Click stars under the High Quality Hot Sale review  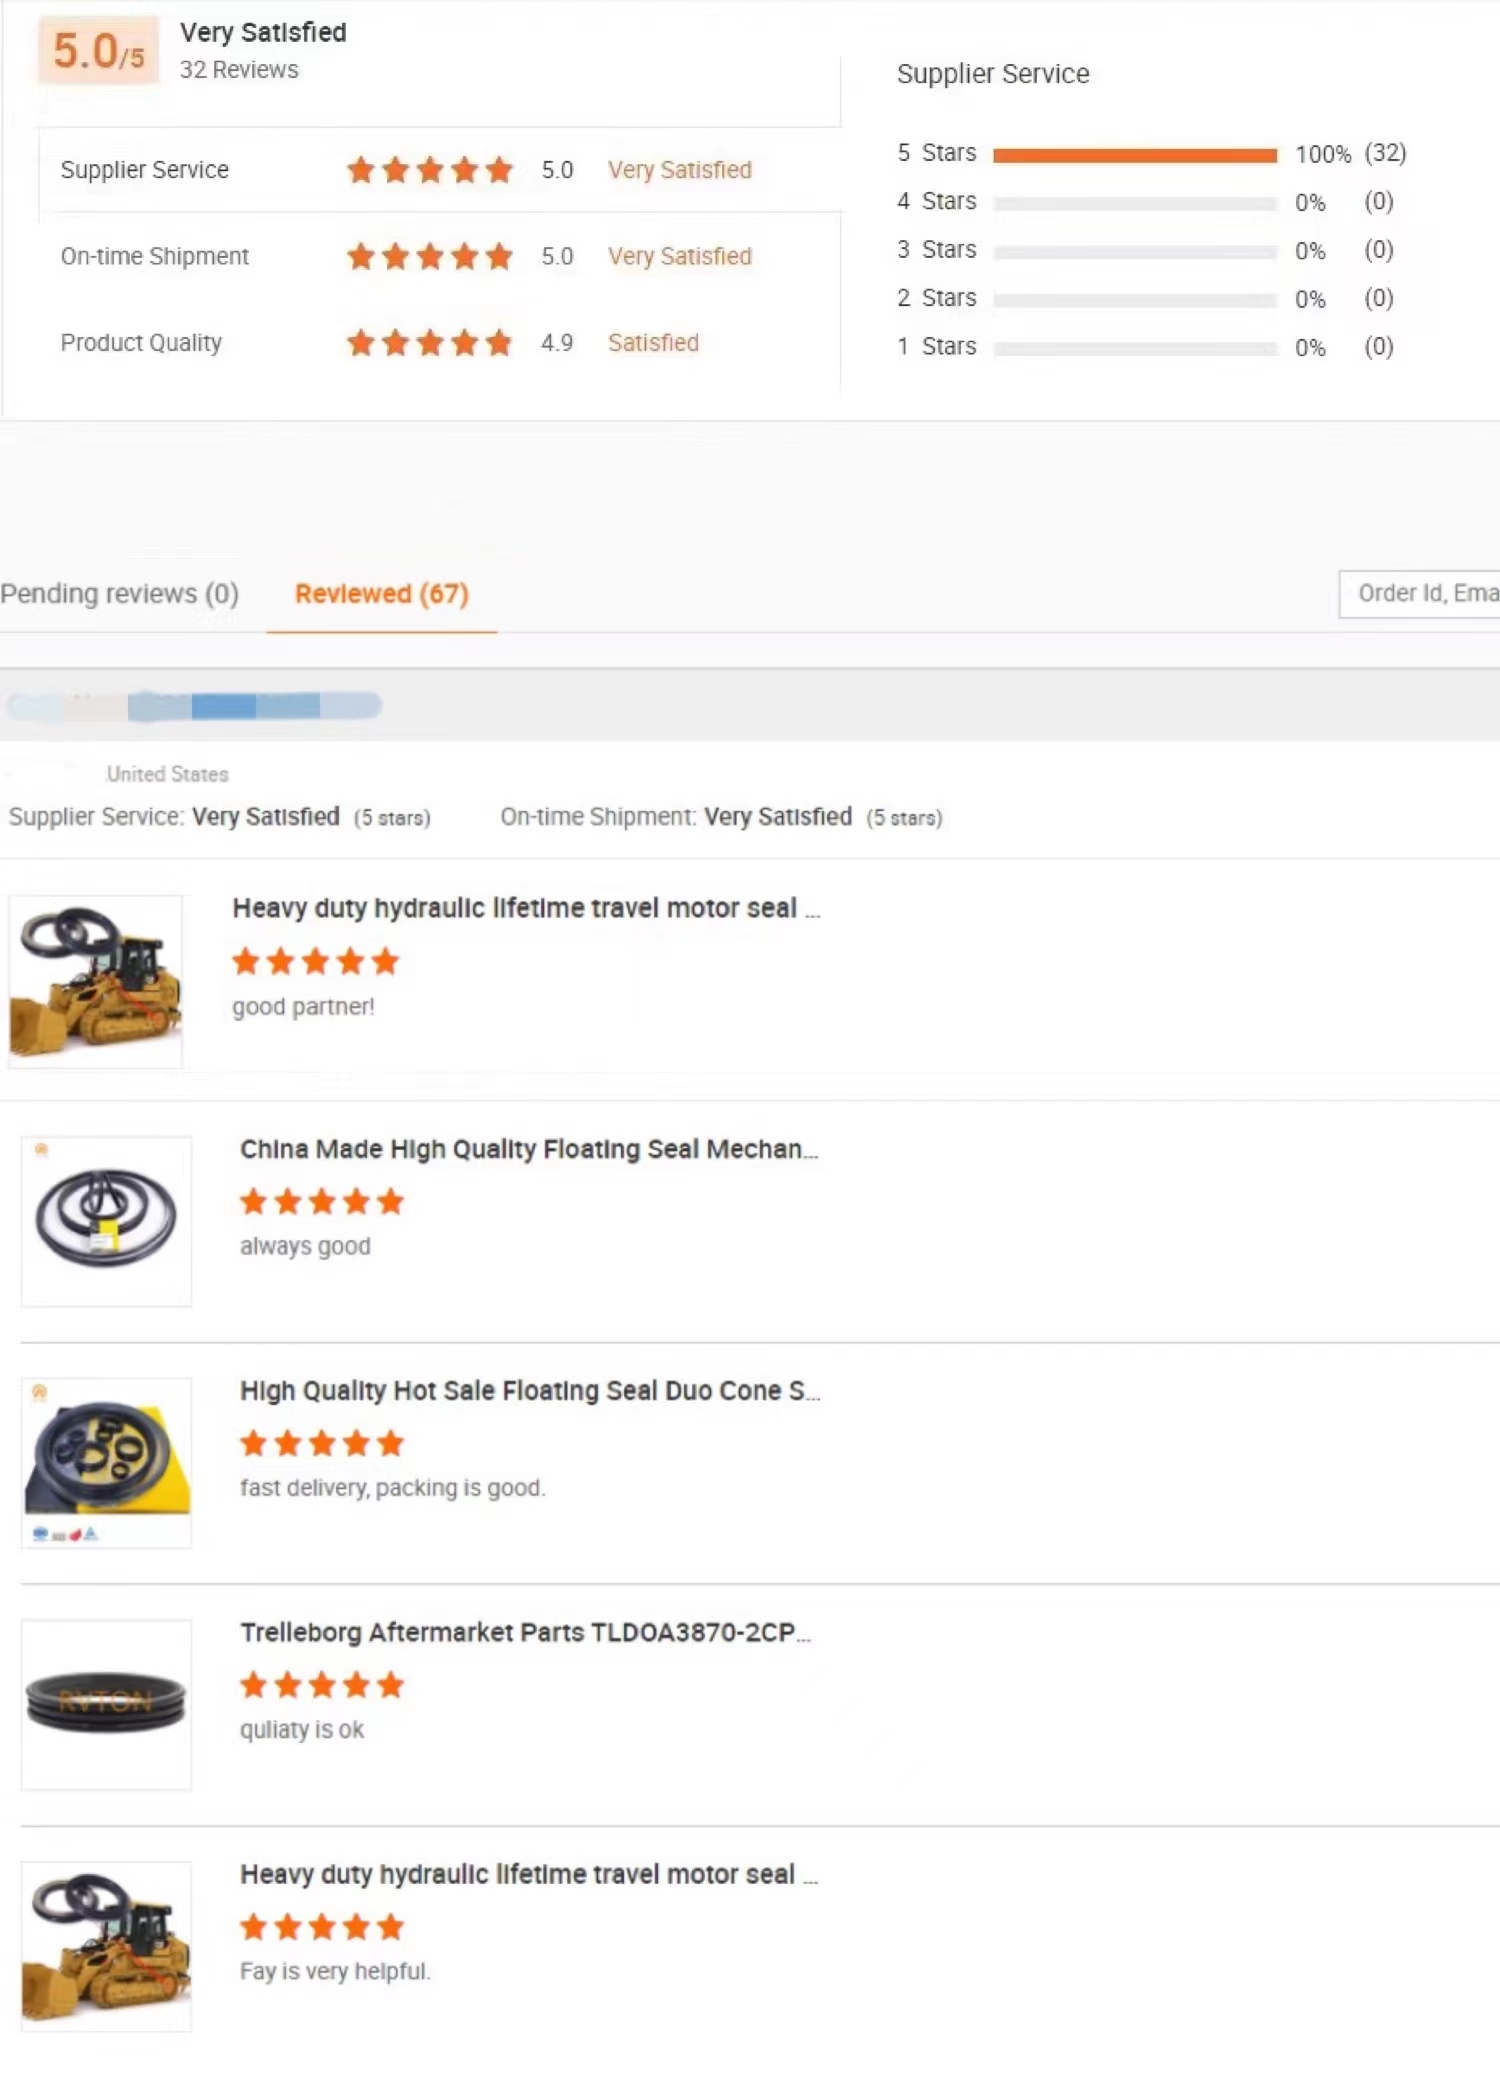(321, 1443)
